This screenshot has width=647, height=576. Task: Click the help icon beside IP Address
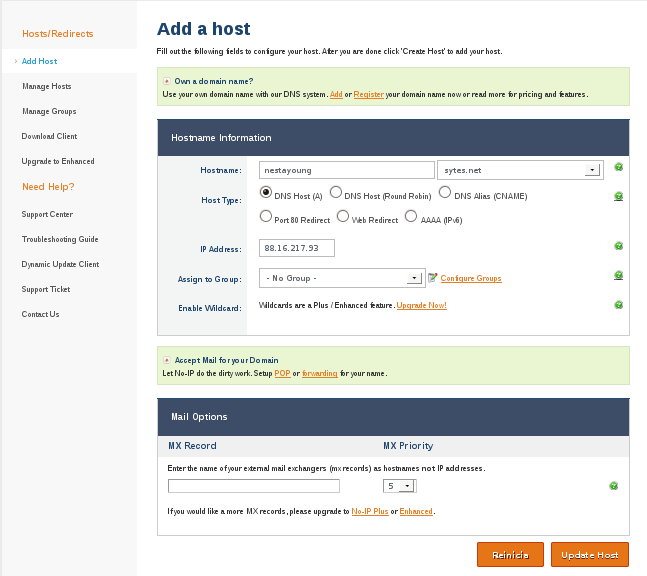click(619, 246)
